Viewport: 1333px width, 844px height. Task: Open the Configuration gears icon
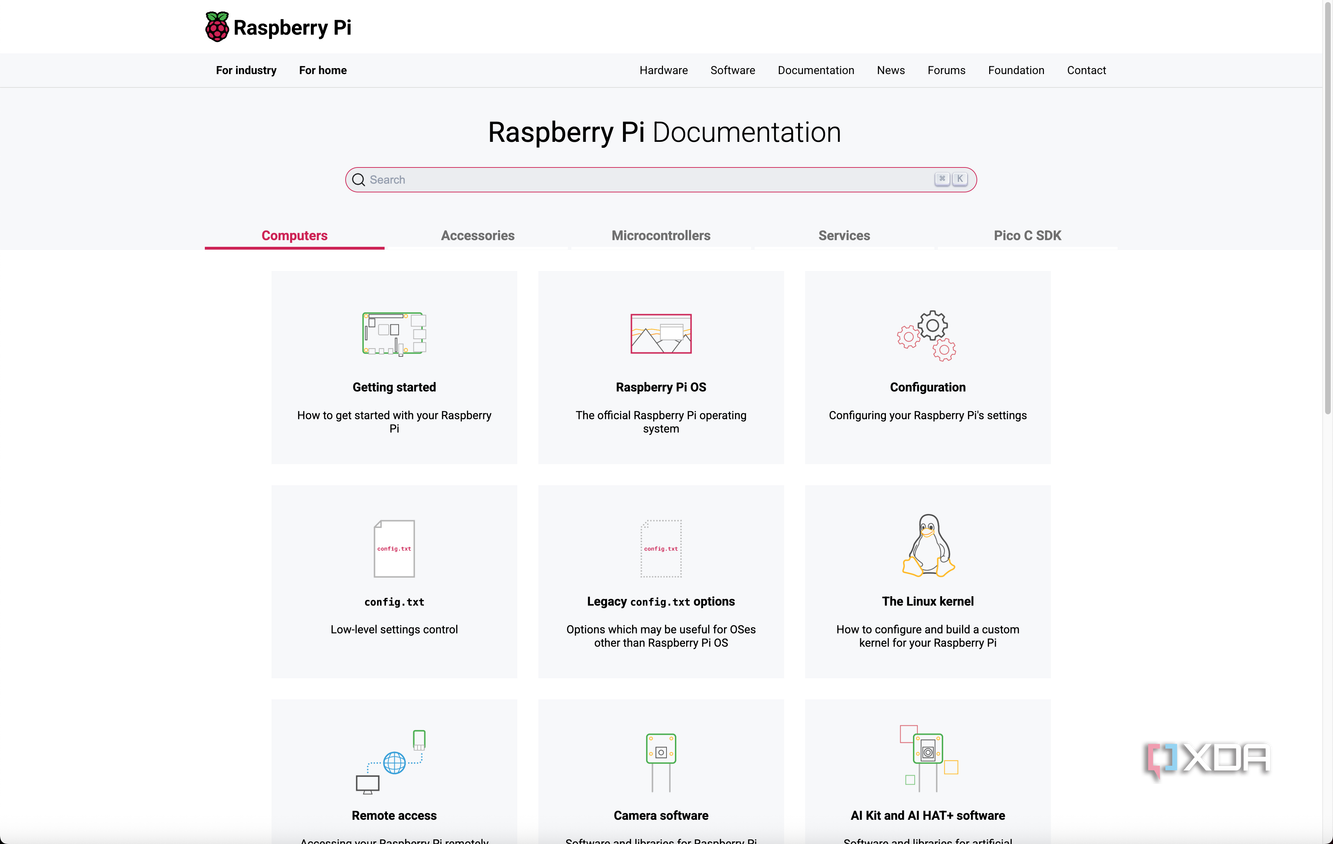(927, 336)
